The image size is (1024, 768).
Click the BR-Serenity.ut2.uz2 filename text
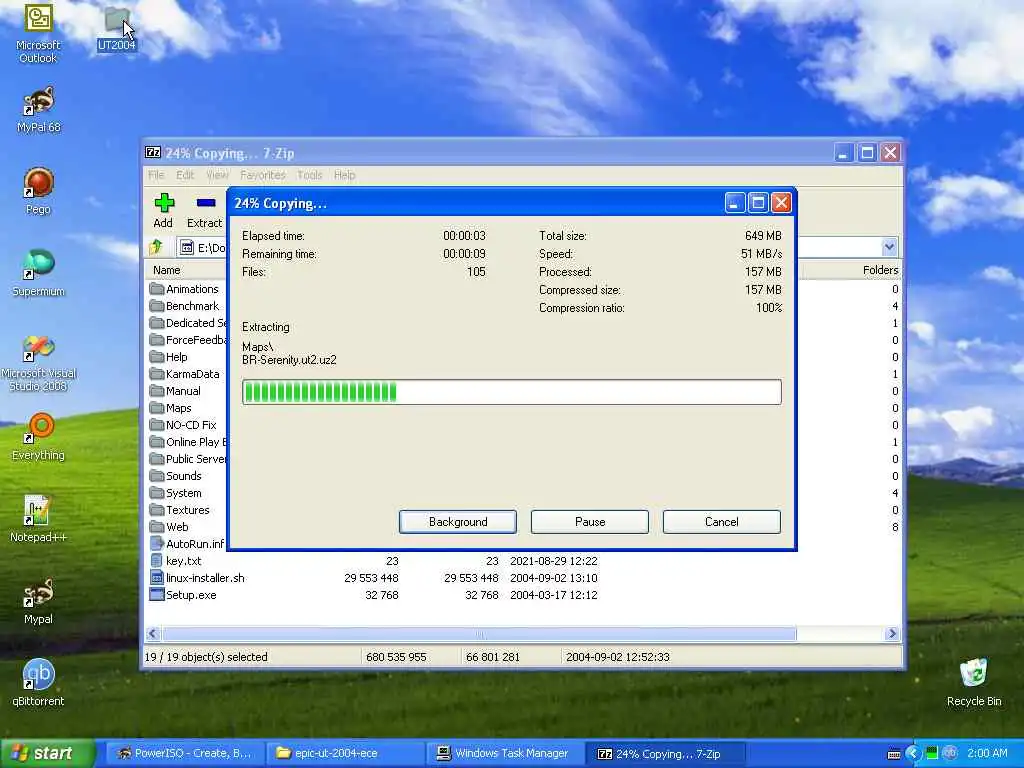pyautogui.click(x=289, y=360)
